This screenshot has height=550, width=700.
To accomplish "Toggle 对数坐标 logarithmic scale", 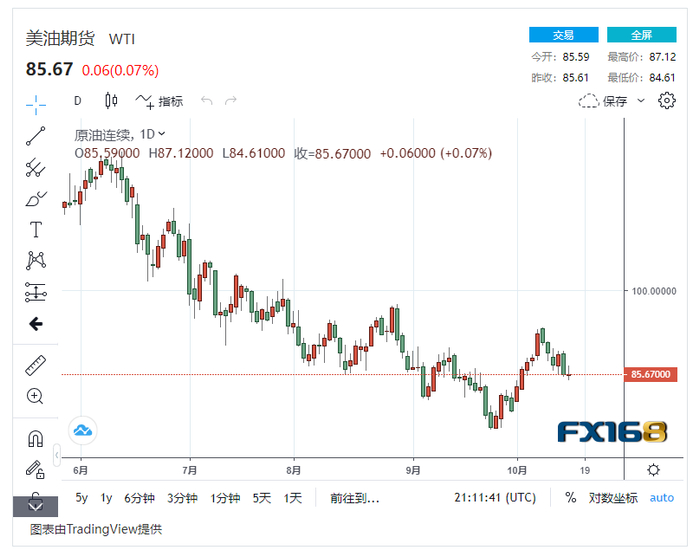I will pos(612,497).
